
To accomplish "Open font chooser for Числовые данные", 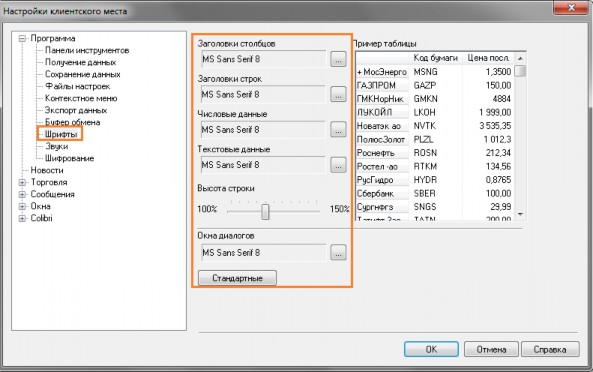I will [x=338, y=130].
